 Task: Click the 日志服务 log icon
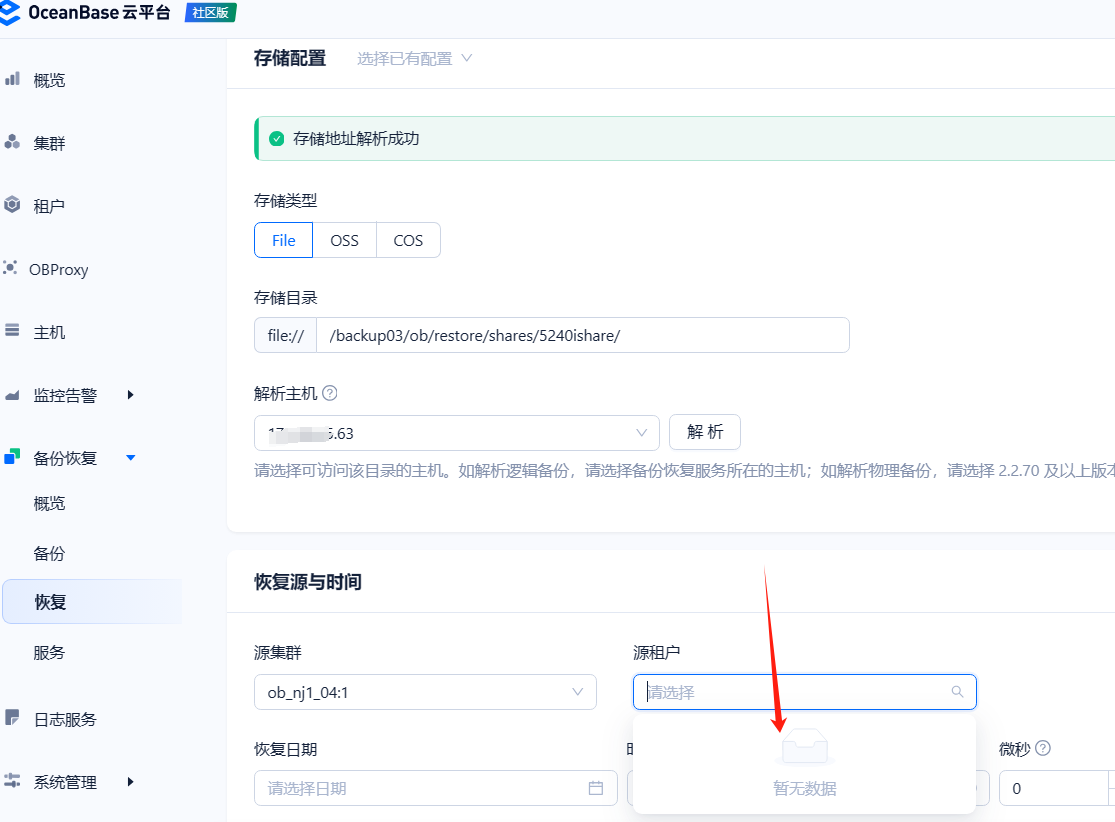coord(12,717)
